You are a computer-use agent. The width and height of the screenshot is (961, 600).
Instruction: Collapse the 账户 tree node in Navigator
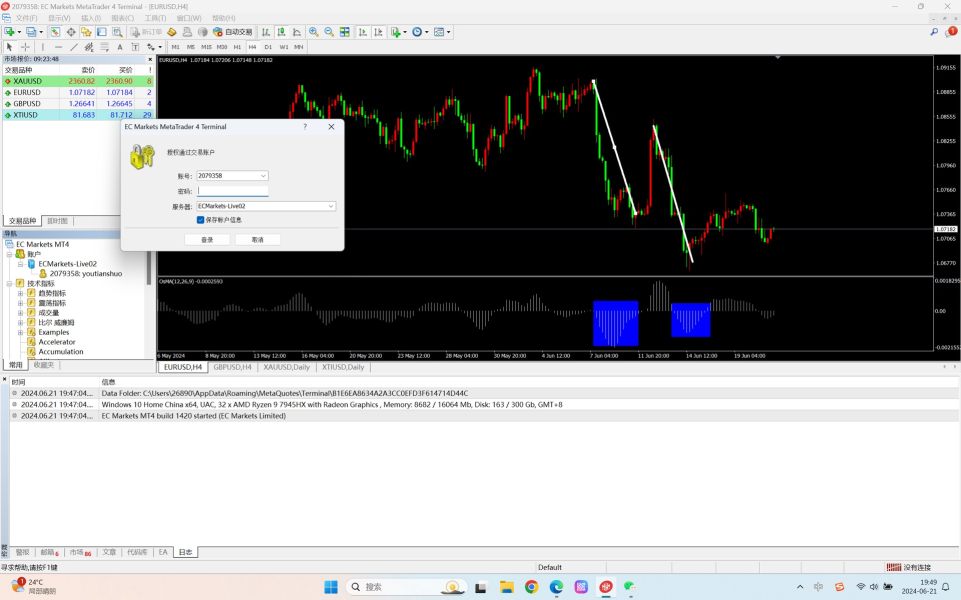pyautogui.click(x=9, y=254)
